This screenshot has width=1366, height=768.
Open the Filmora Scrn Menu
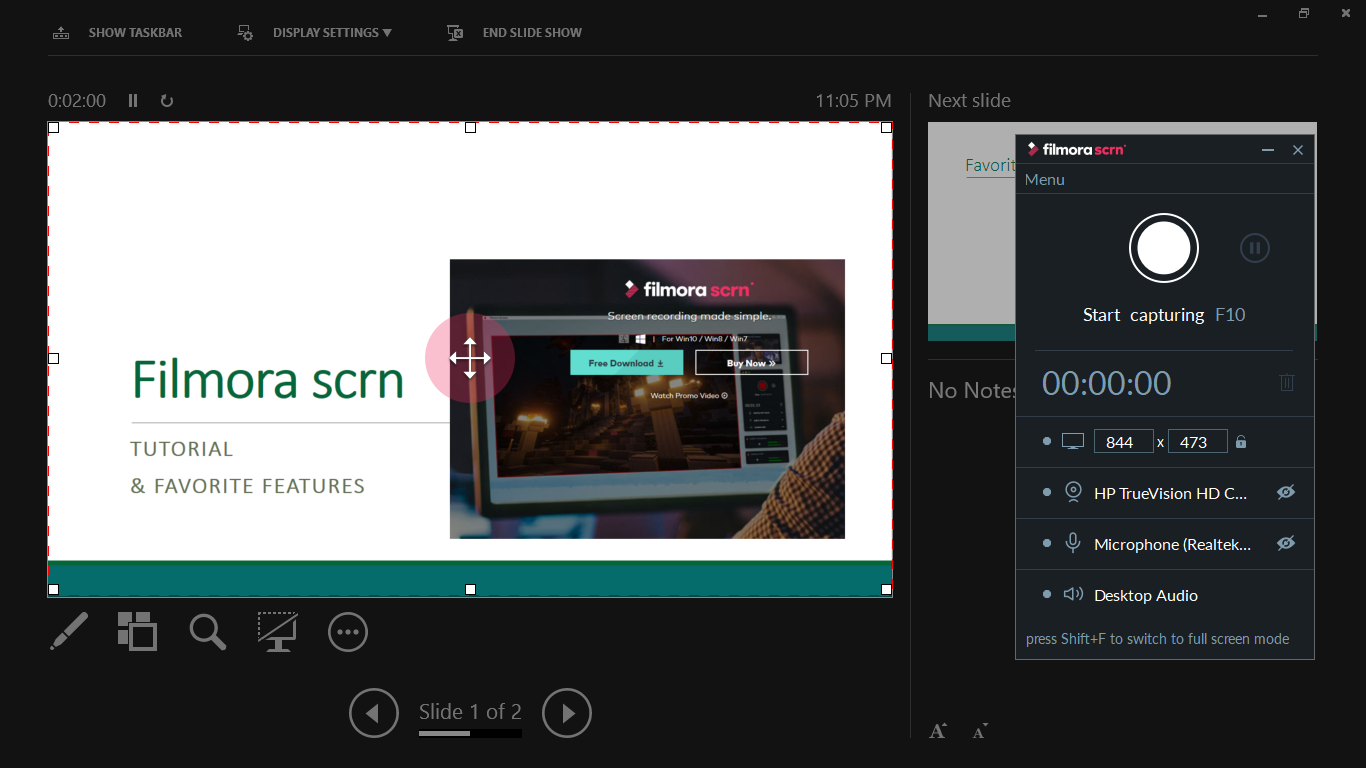(1044, 179)
